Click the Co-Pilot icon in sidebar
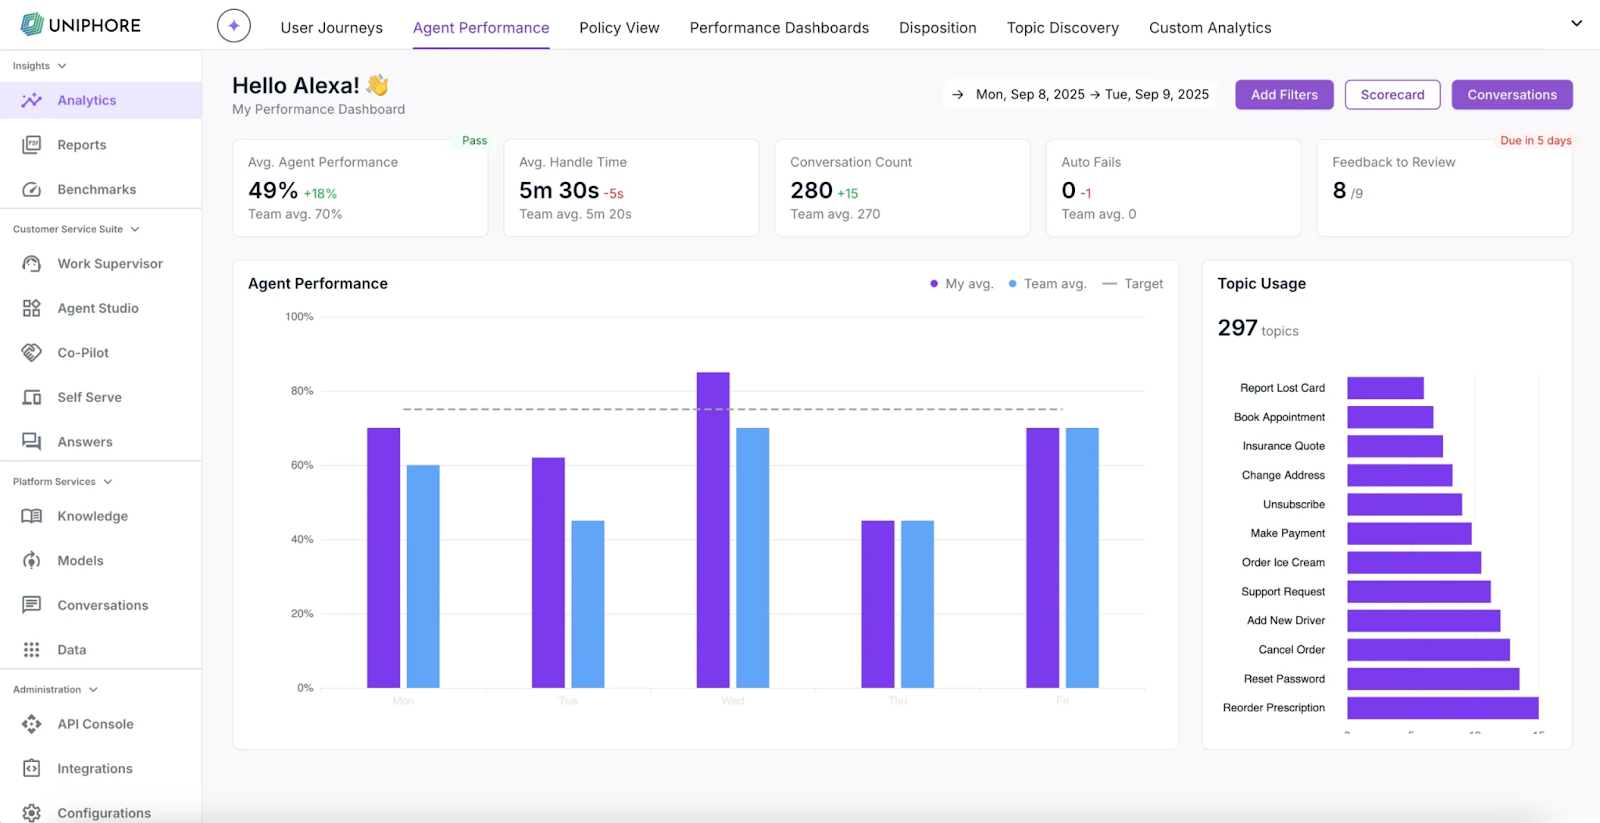The image size is (1600, 823). [32, 353]
